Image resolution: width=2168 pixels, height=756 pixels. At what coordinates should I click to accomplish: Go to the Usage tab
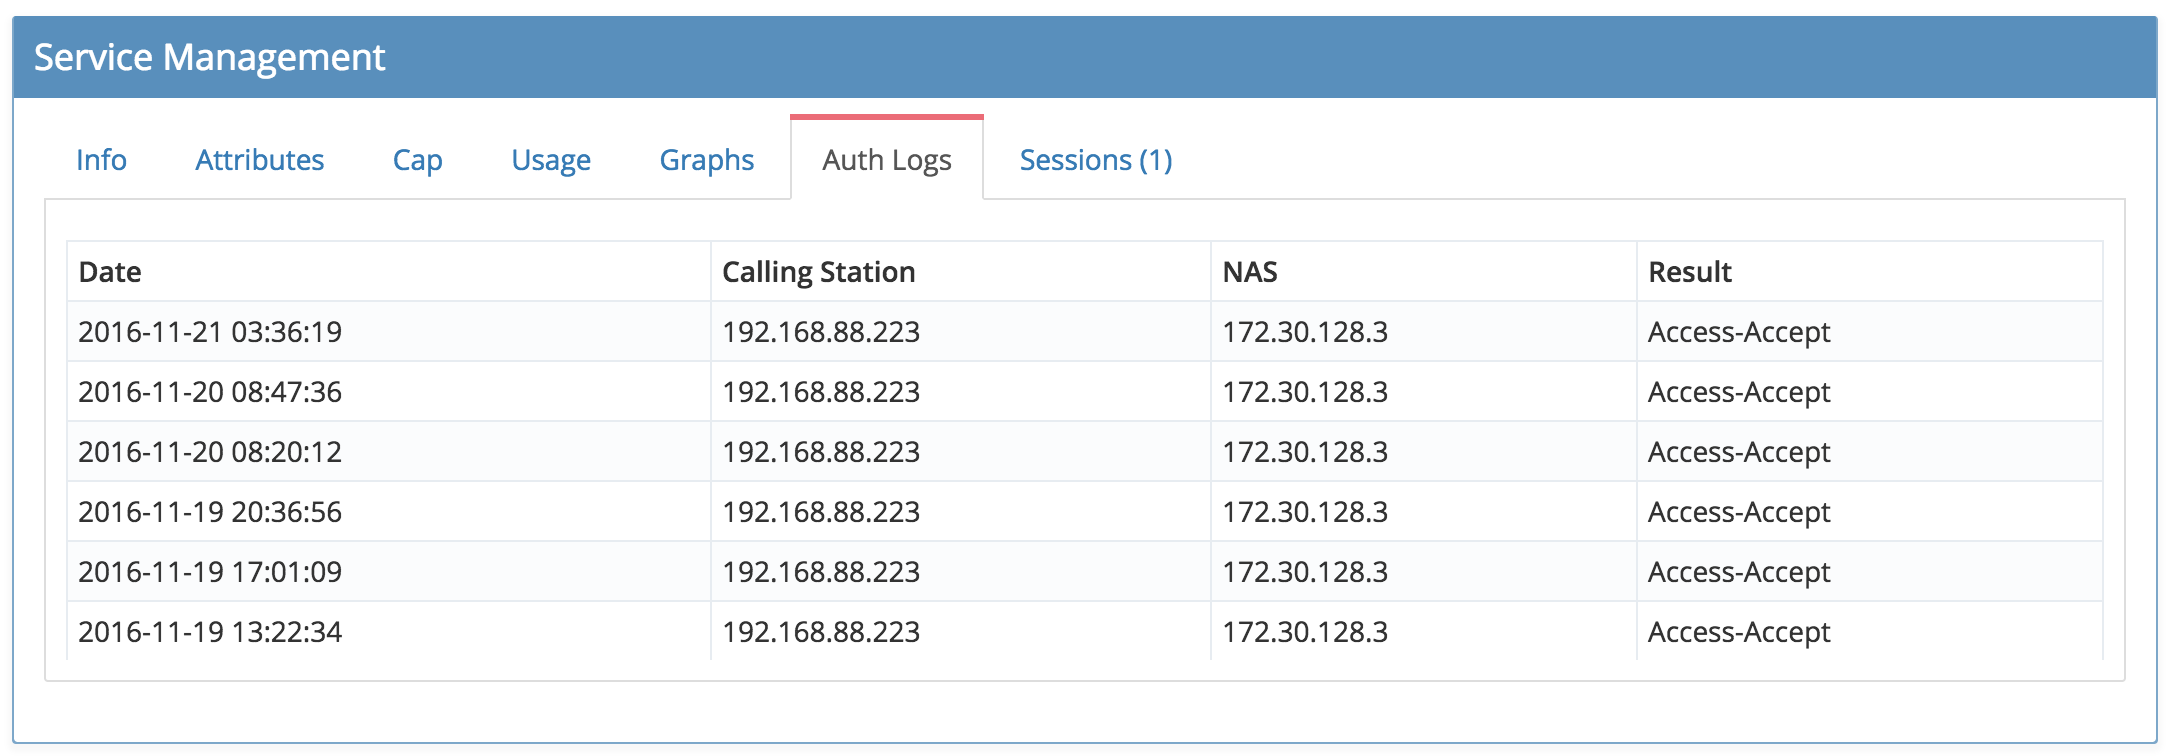551,160
